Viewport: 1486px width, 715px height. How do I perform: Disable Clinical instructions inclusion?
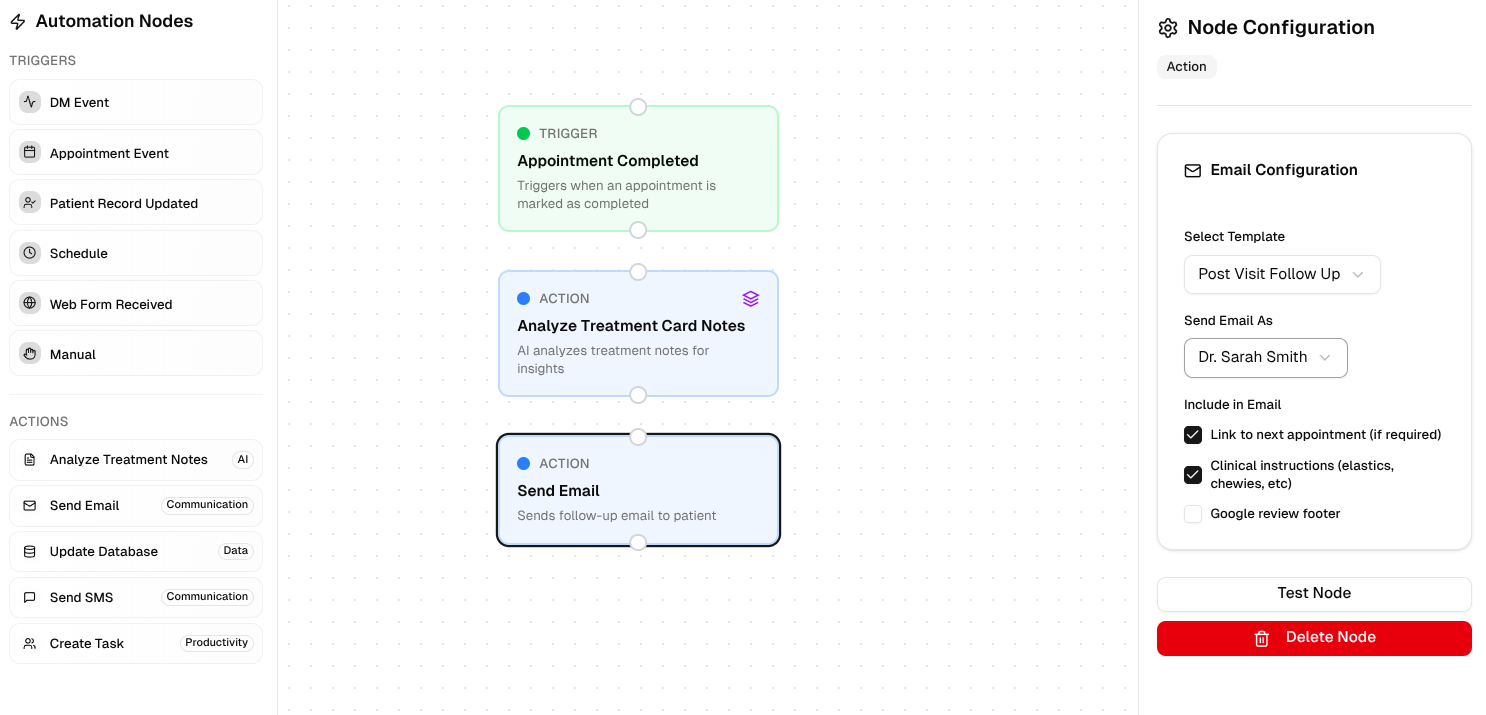1193,474
